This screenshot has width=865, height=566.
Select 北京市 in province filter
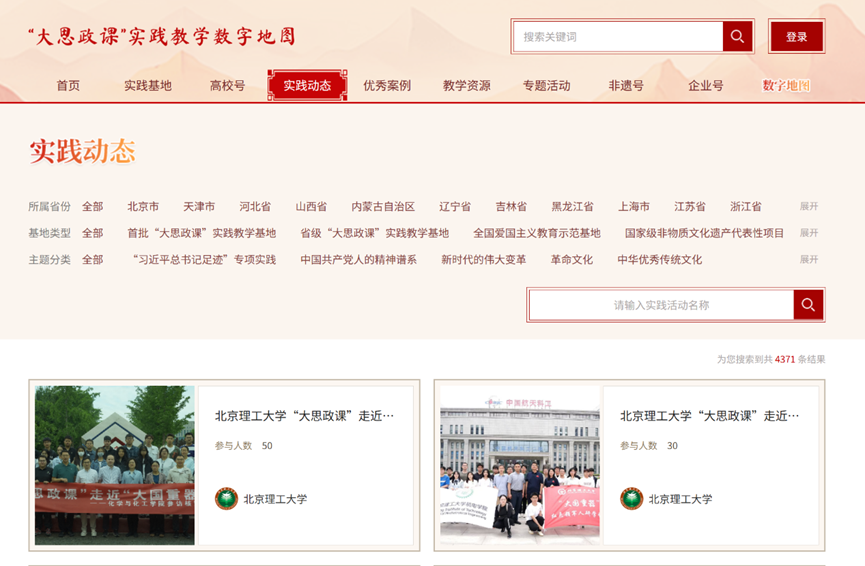point(143,207)
